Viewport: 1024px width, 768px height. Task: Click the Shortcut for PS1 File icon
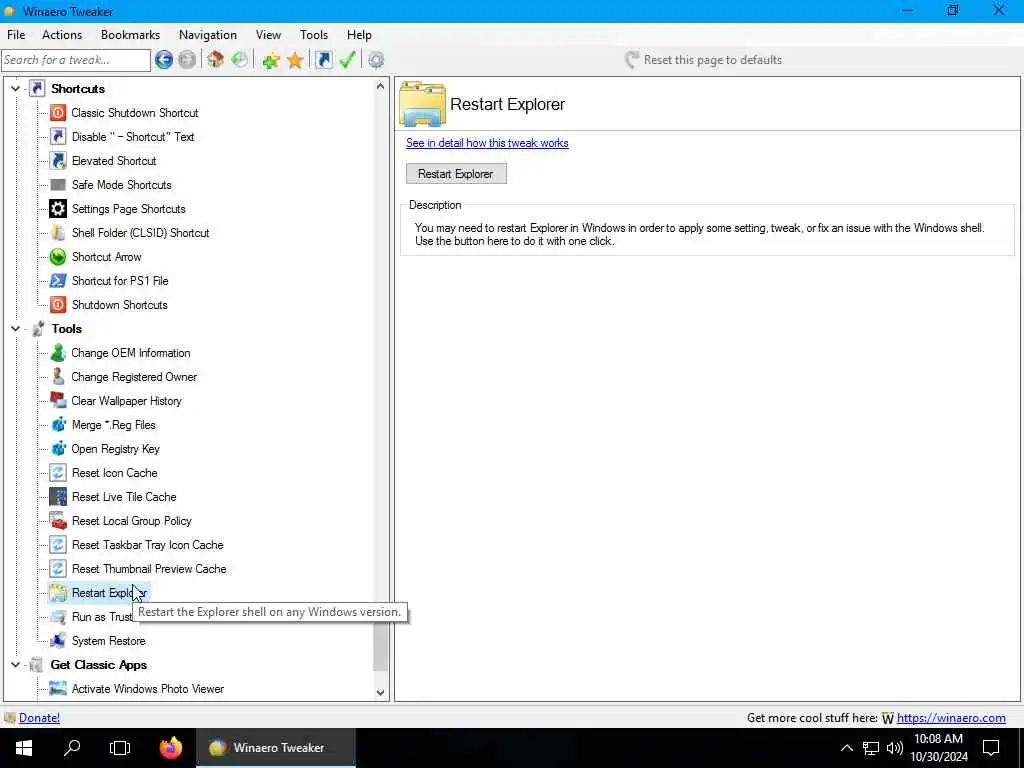click(x=58, y=281)
